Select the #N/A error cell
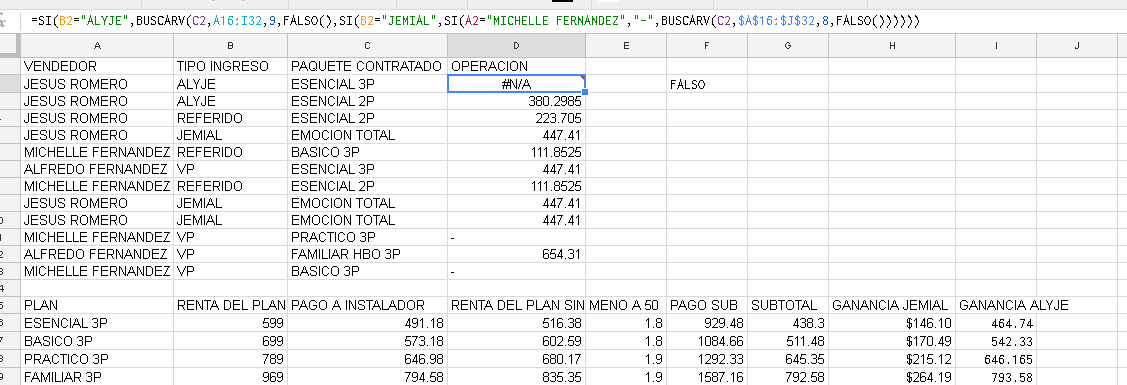The image size is (1127, 385). point(516,83)
